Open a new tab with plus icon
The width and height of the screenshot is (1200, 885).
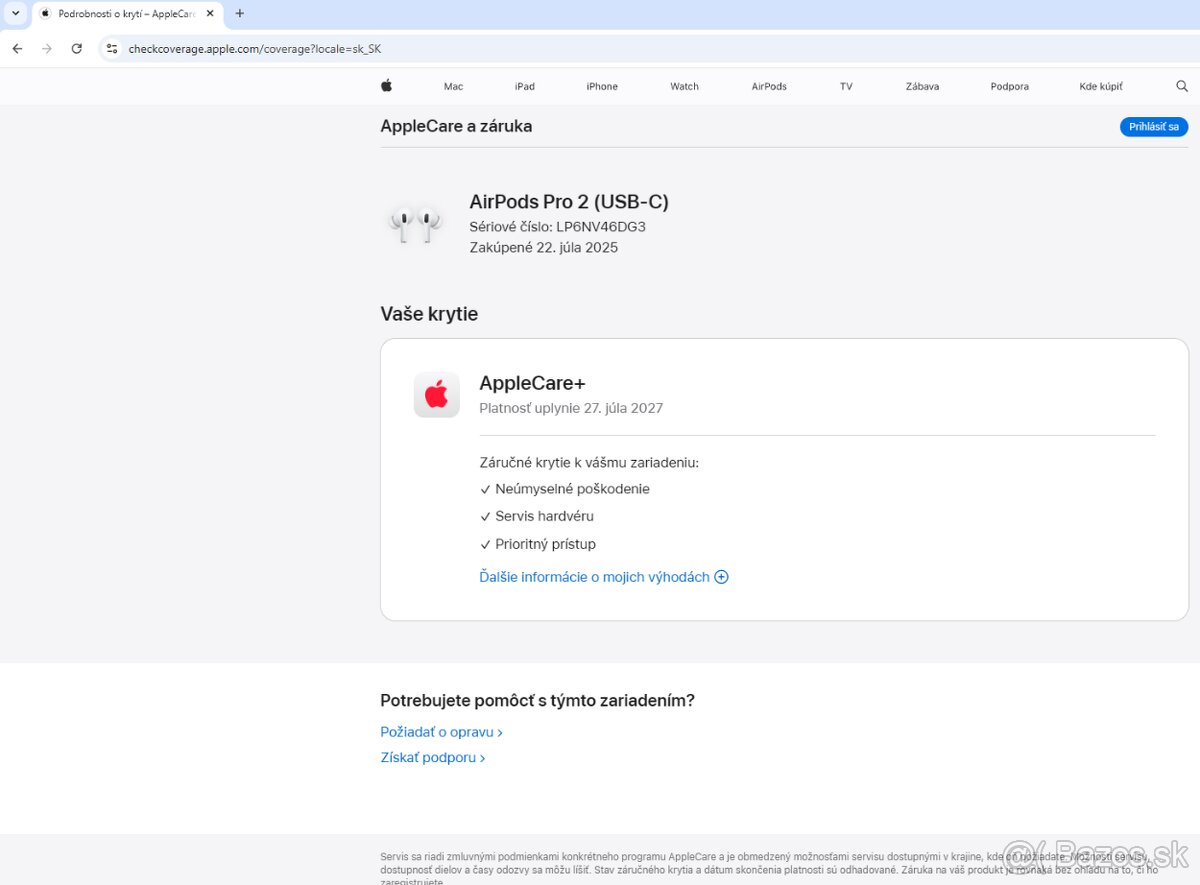point(239,14)
